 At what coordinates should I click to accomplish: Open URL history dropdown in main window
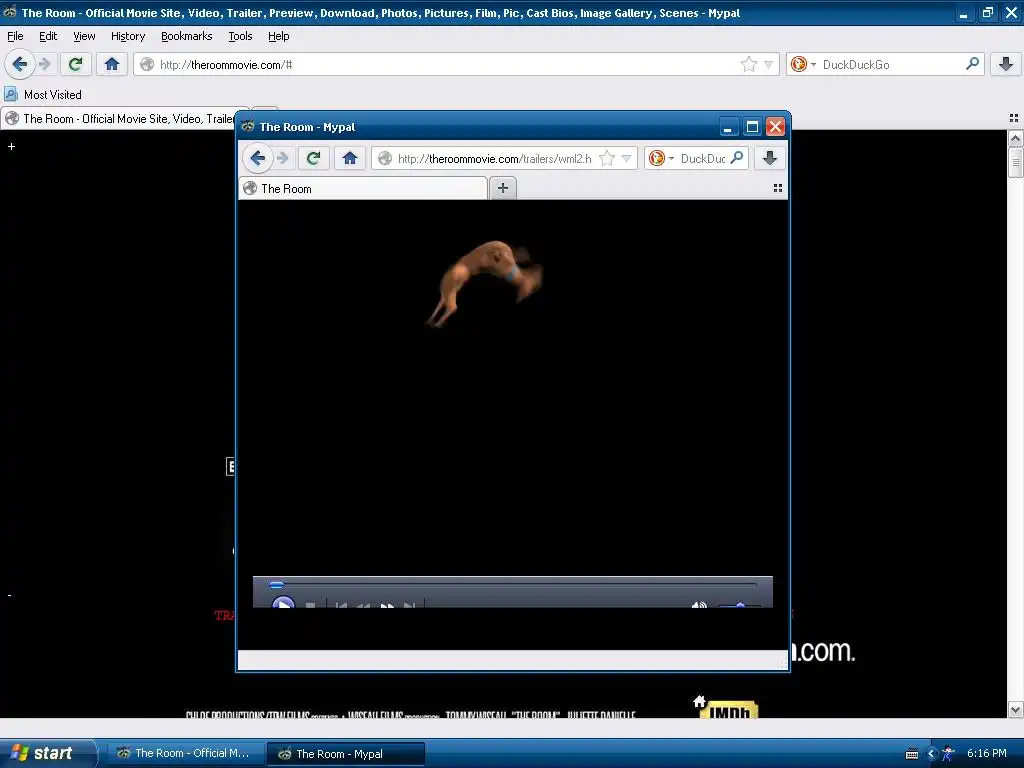click(769, 65)
